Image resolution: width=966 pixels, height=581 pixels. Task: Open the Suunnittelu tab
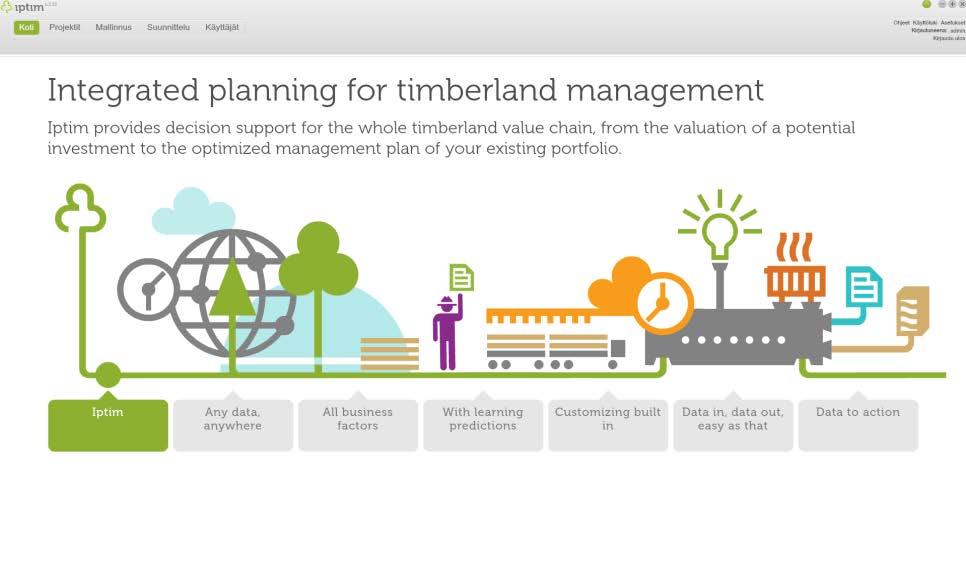click(168, 27)
